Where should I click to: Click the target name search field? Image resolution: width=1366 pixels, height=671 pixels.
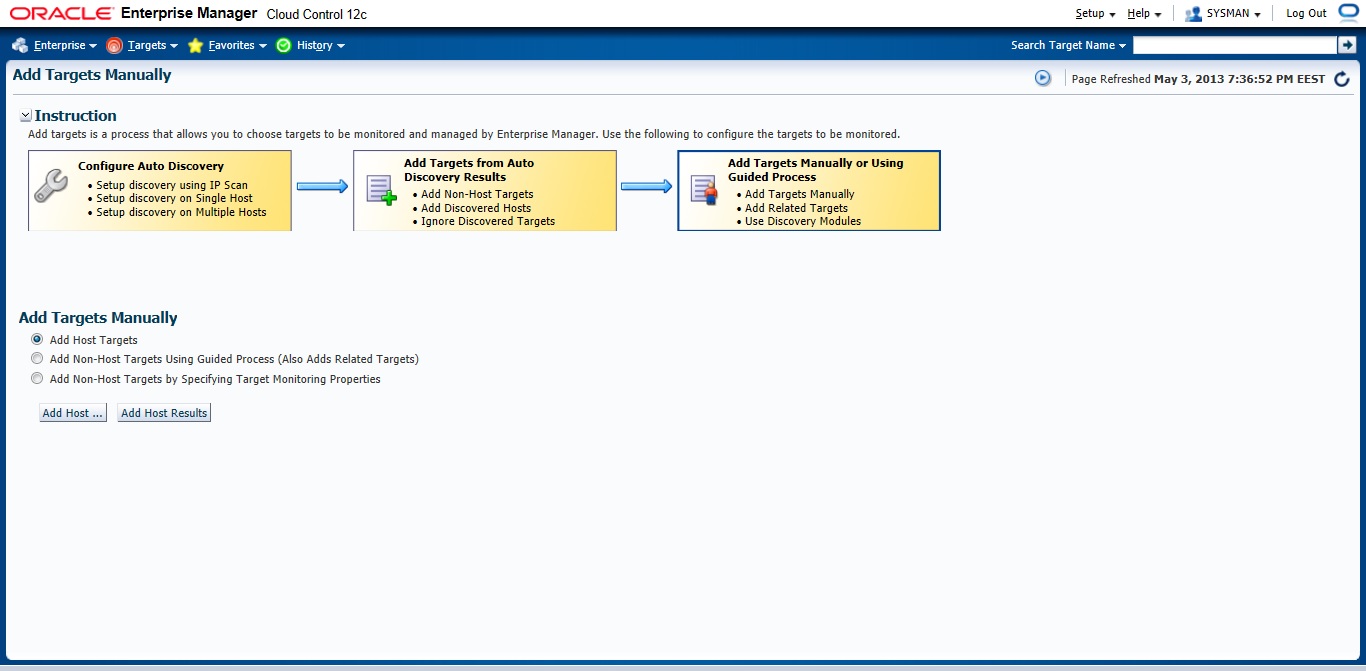(1234, 45)
